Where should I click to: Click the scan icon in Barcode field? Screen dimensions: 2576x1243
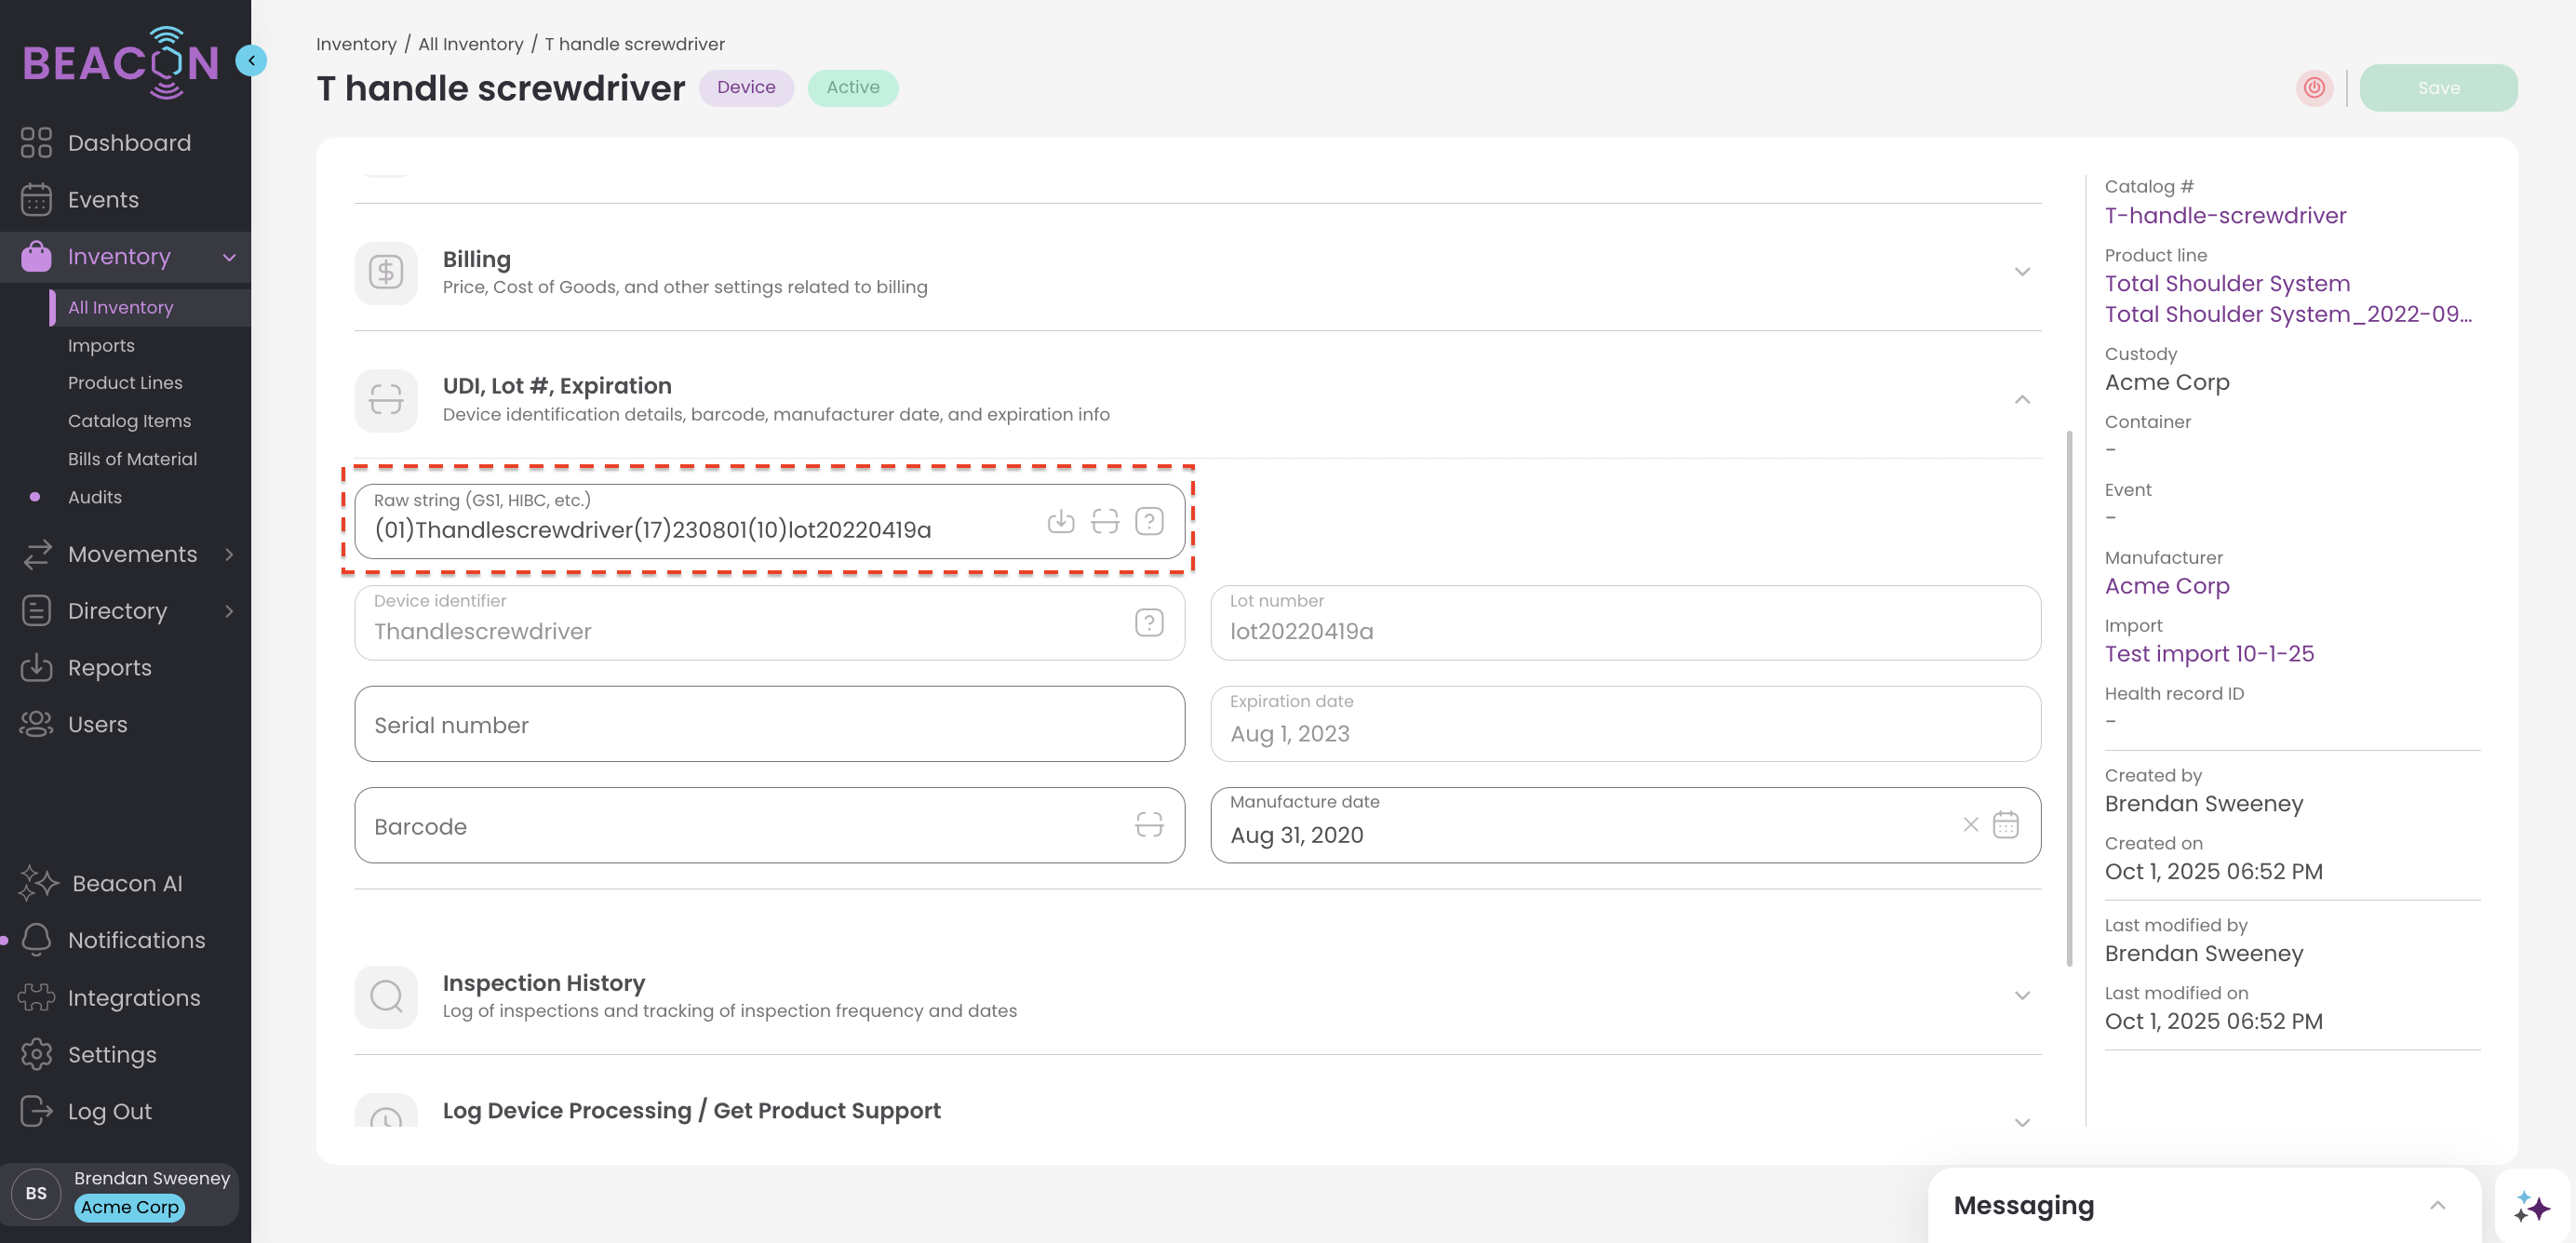tap(1149, 824)
